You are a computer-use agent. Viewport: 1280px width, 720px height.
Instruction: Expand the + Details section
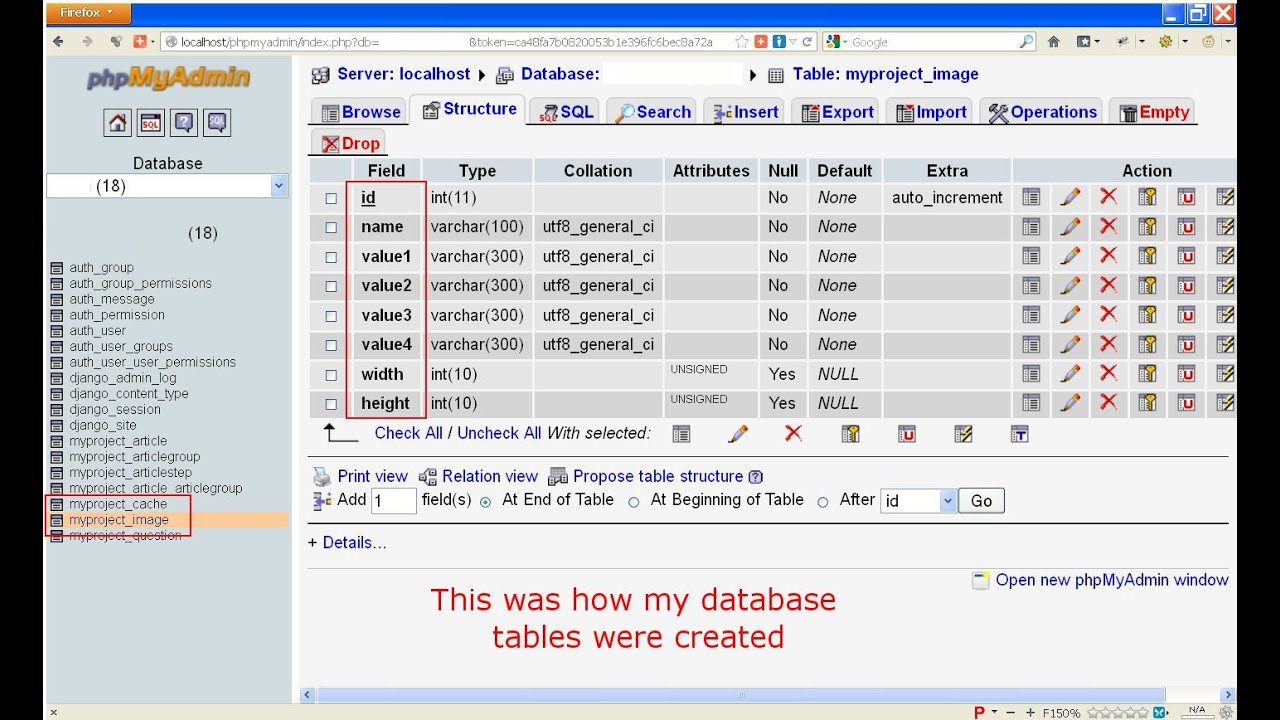pyautogui.click(x=347, y=543)
